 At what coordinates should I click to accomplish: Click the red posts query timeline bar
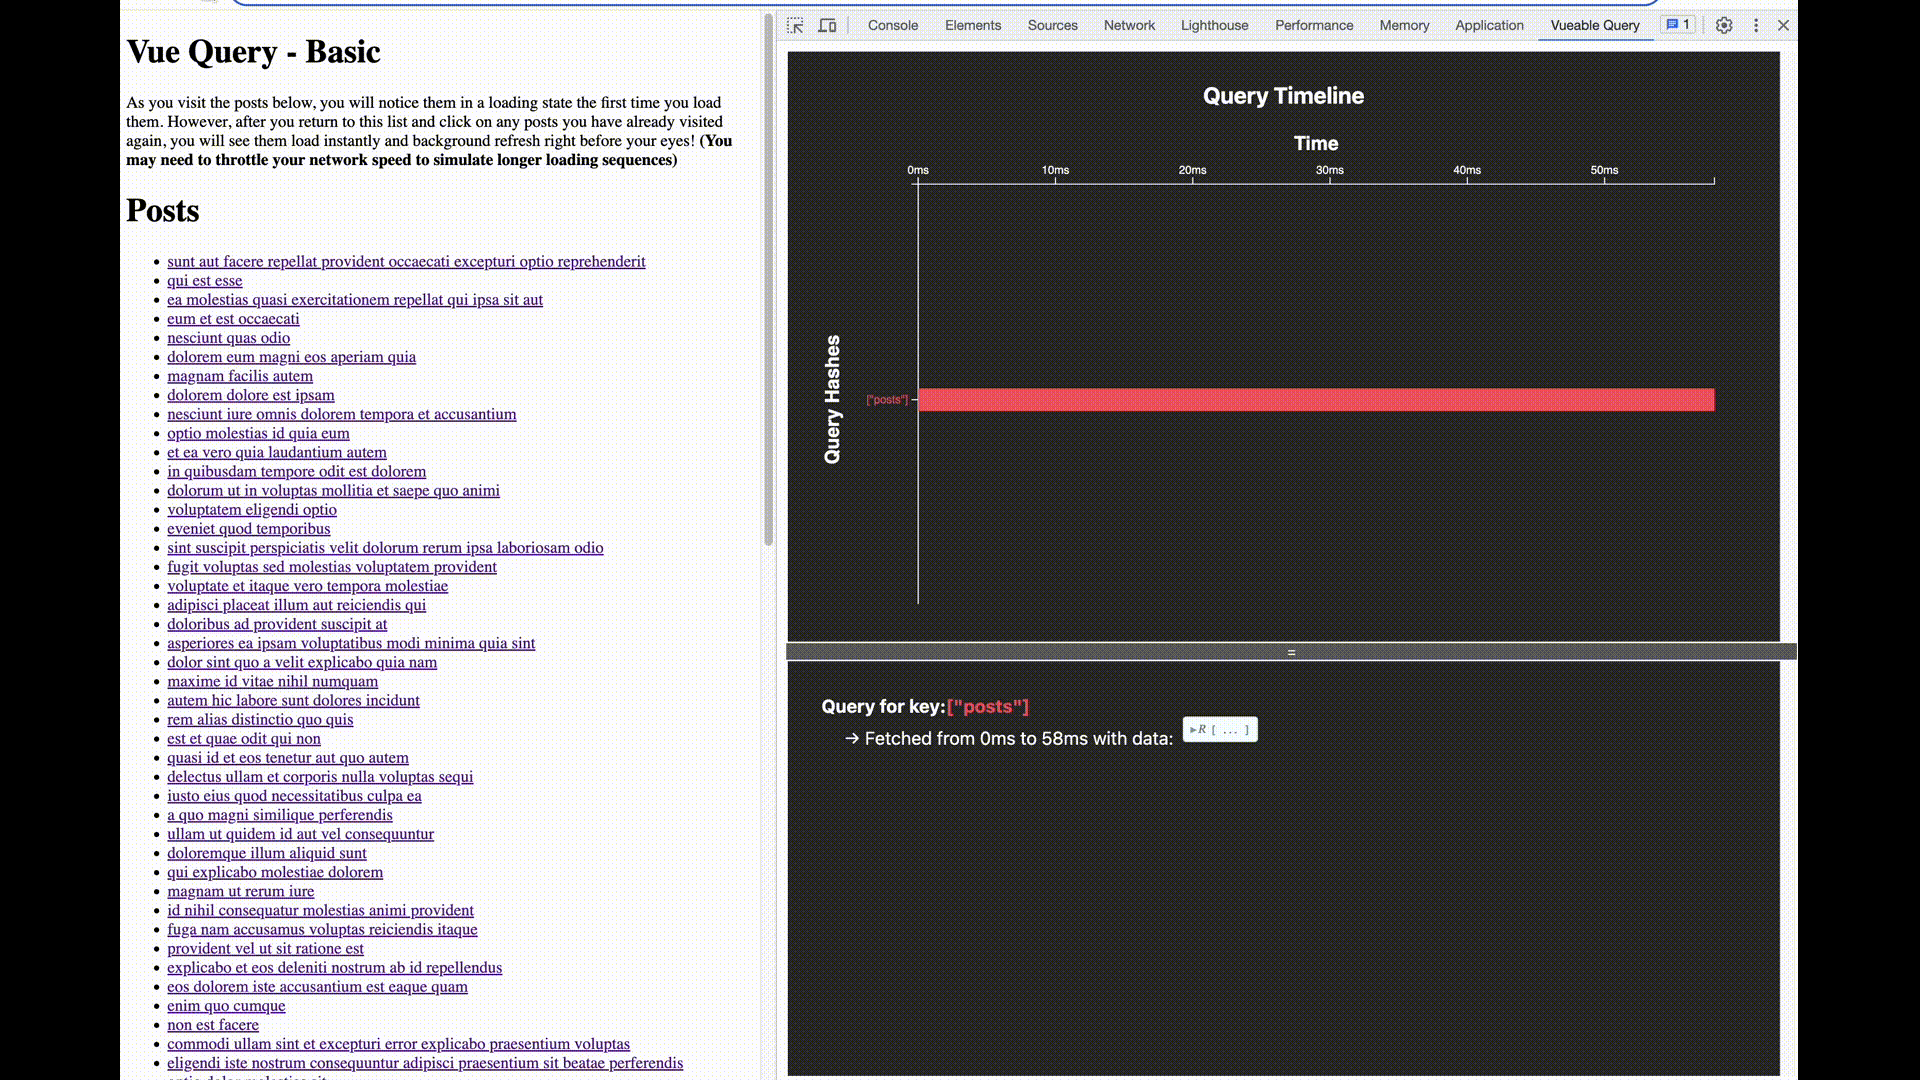click(x=1315, y=400)
